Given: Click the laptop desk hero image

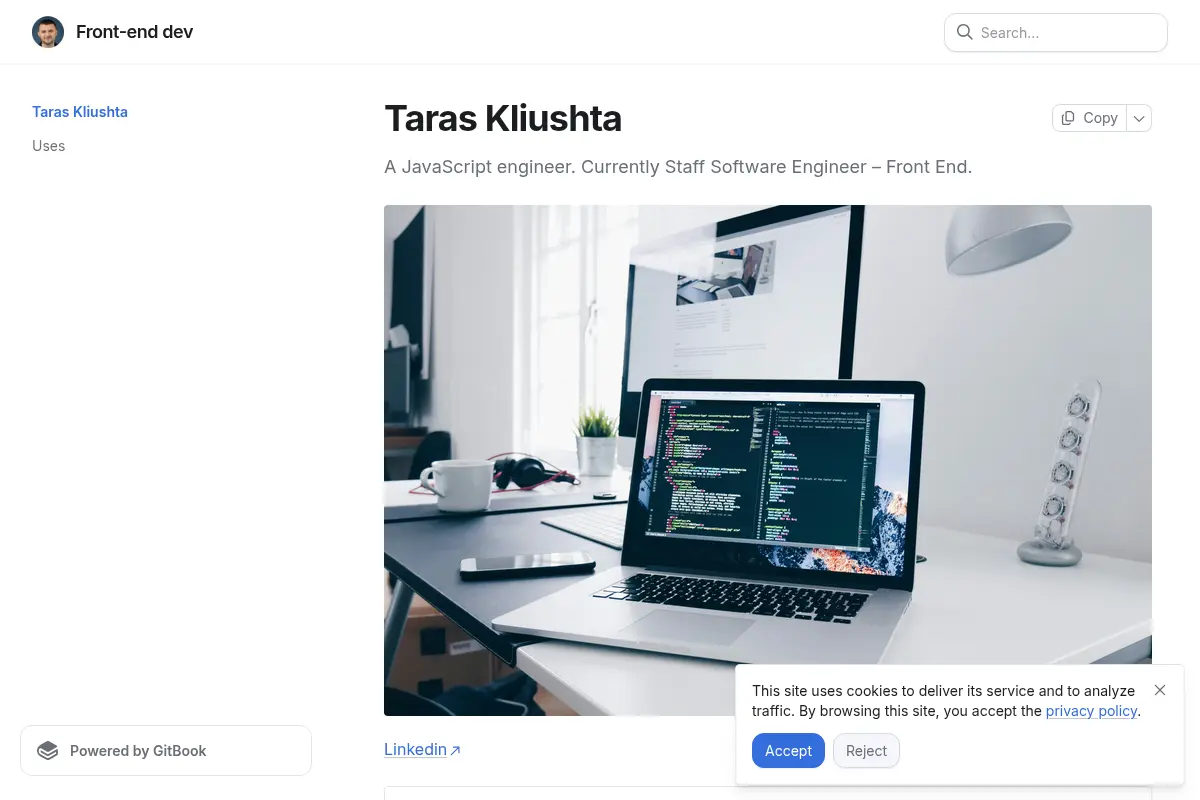Looking at the screenshot, I should [x=768, y=460].
